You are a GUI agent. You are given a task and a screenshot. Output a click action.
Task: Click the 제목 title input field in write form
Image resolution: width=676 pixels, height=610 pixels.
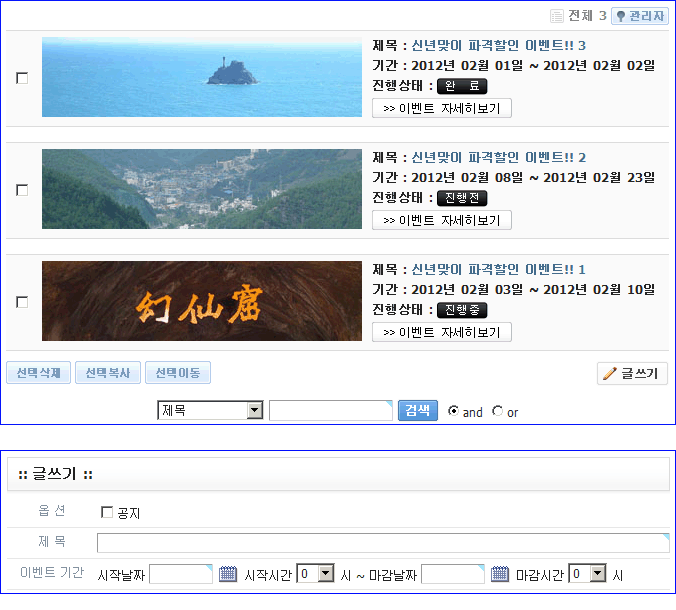383,543
